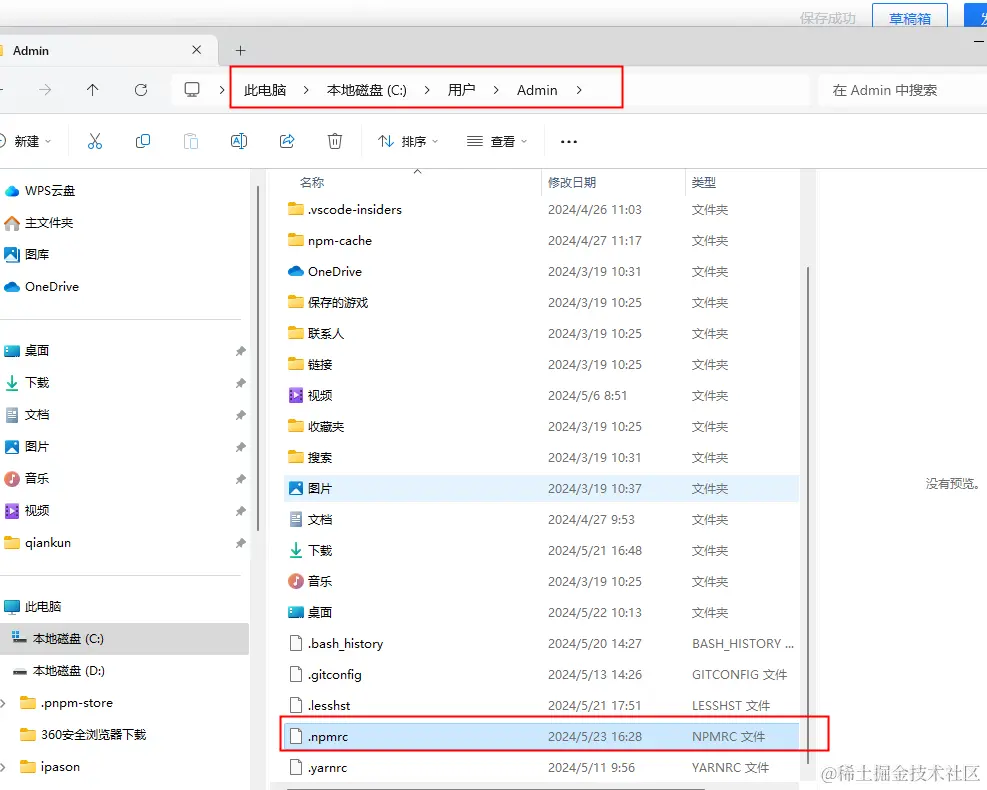
Task: Open the three-dot more options menu
Action: [x=568, y=142]
